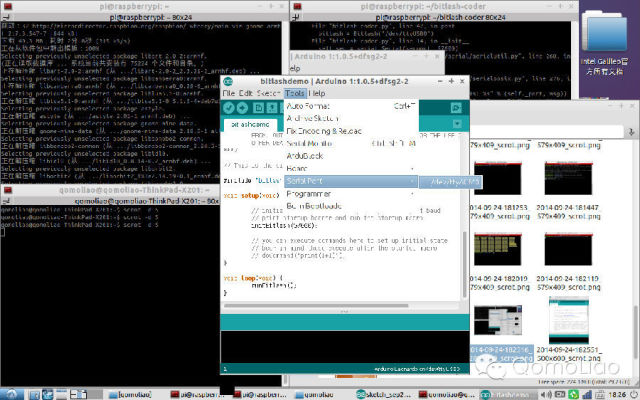Choose Fix Encoding & Reload entry

click(x=351, y=131)
